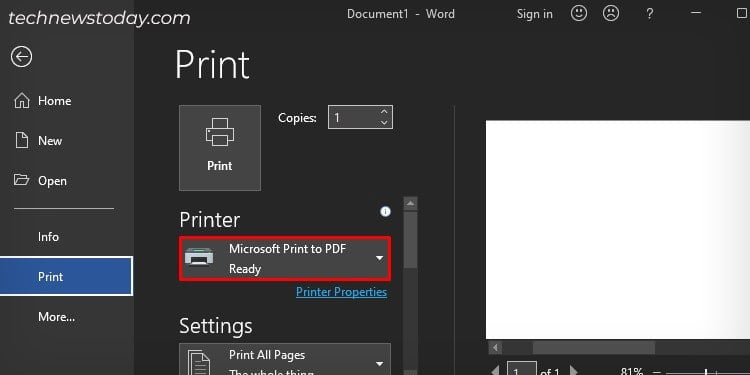Decrease copies with the down stepper arrow
Image resolution: width=750 pixels, height=375 pixels.
[384, 123]
